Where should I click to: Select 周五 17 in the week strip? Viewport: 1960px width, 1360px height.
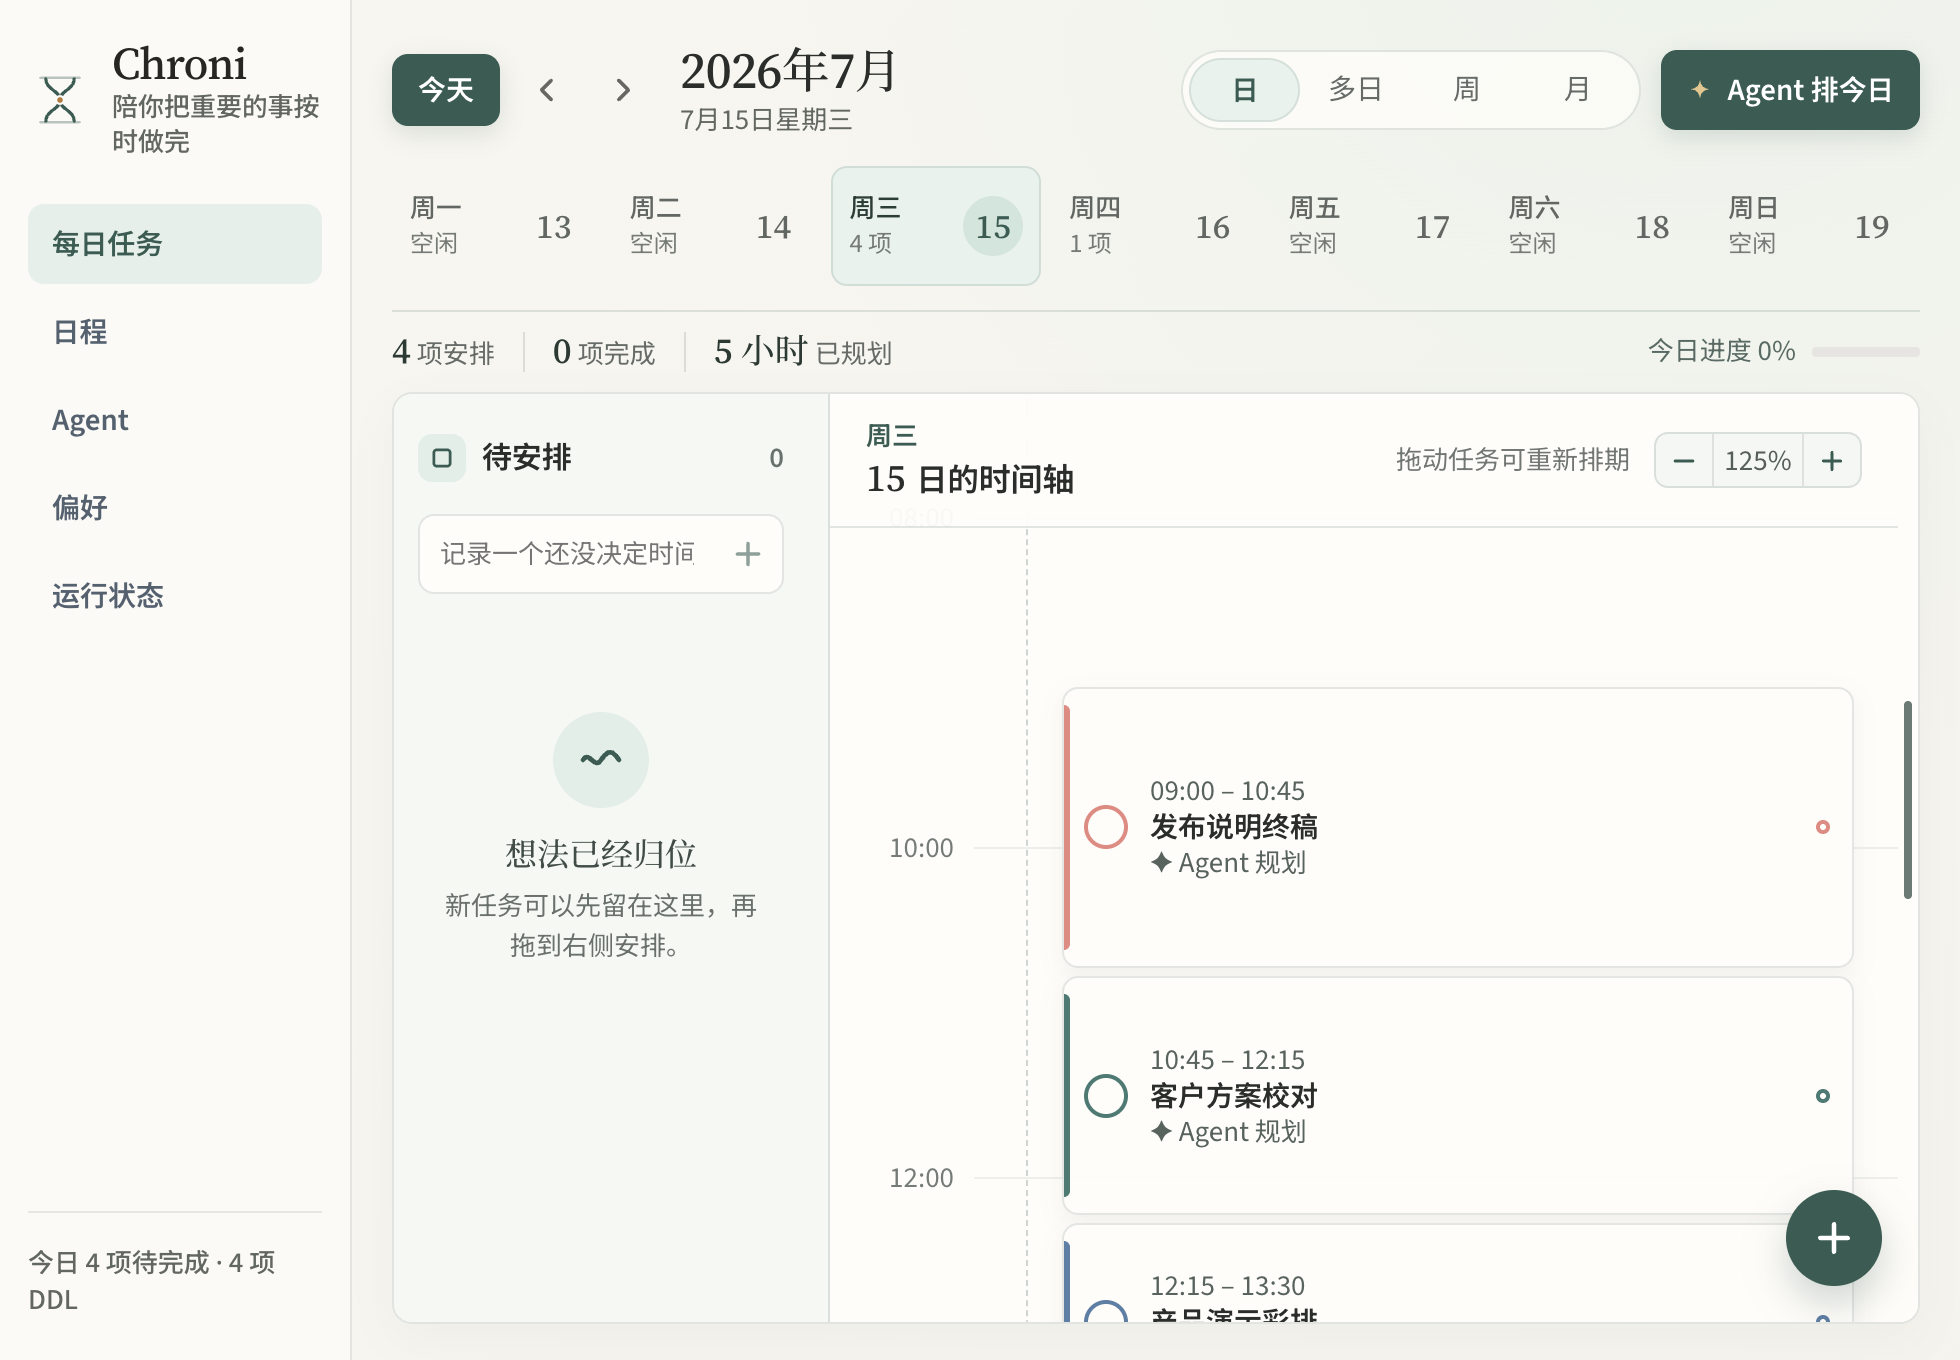point(1375,226)
